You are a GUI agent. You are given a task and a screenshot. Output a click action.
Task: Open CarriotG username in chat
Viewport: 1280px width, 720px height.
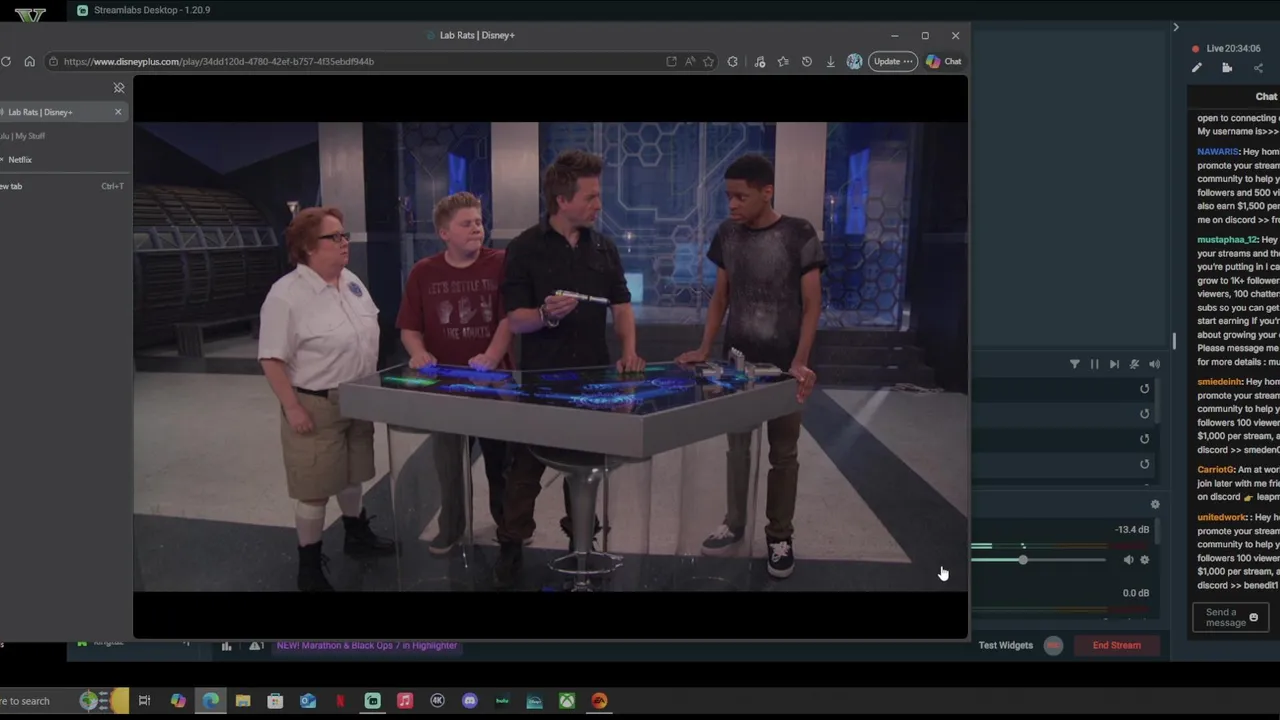point(1214,469)
